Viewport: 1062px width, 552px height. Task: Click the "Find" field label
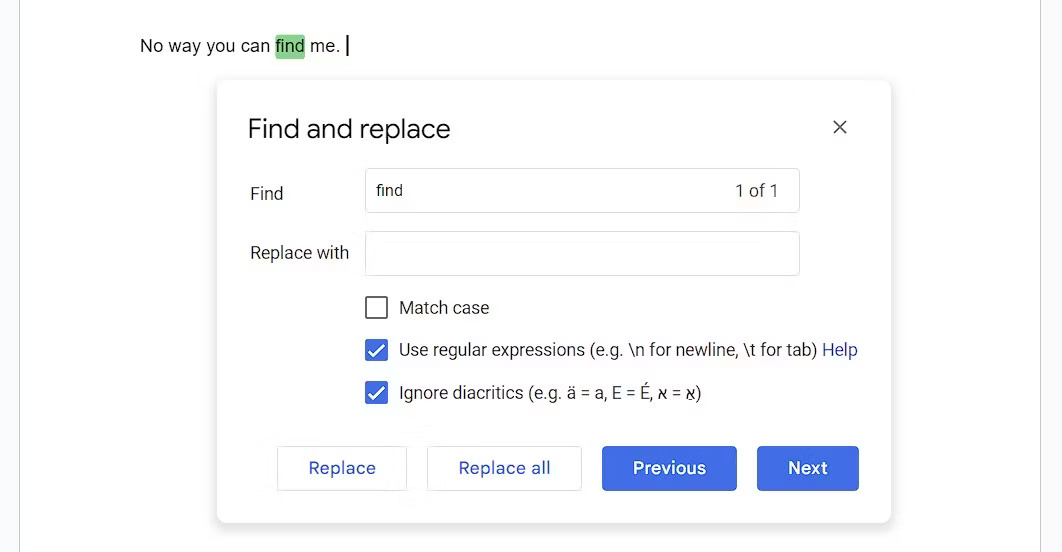pyautogui.click(x=267, y=194)
